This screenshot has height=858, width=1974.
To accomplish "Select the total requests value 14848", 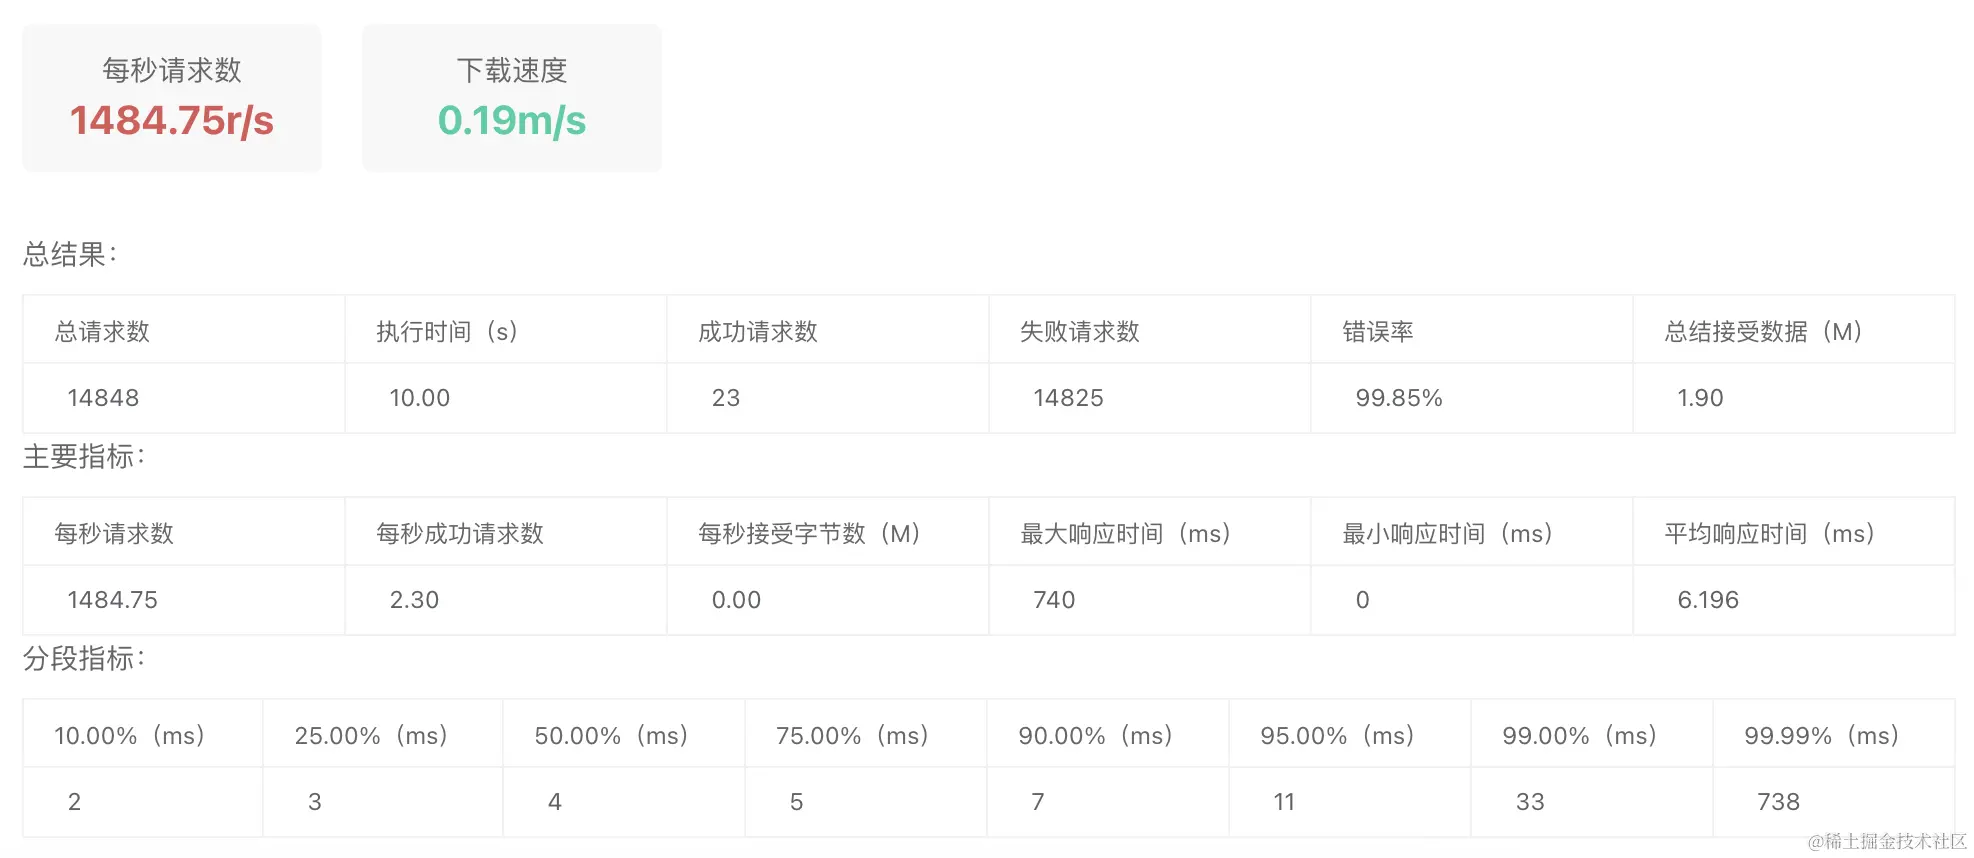I will pos(103,398).
